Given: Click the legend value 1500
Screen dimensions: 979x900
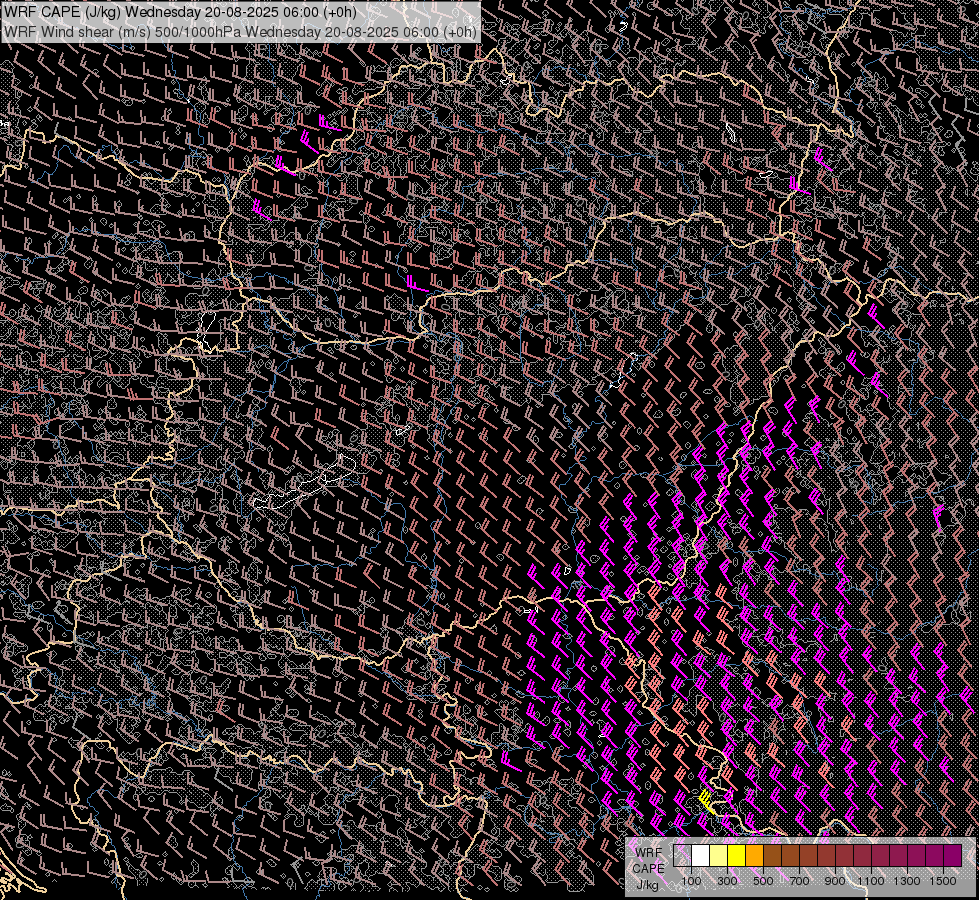Looking at the screenshot, I should tap(943, 881).
